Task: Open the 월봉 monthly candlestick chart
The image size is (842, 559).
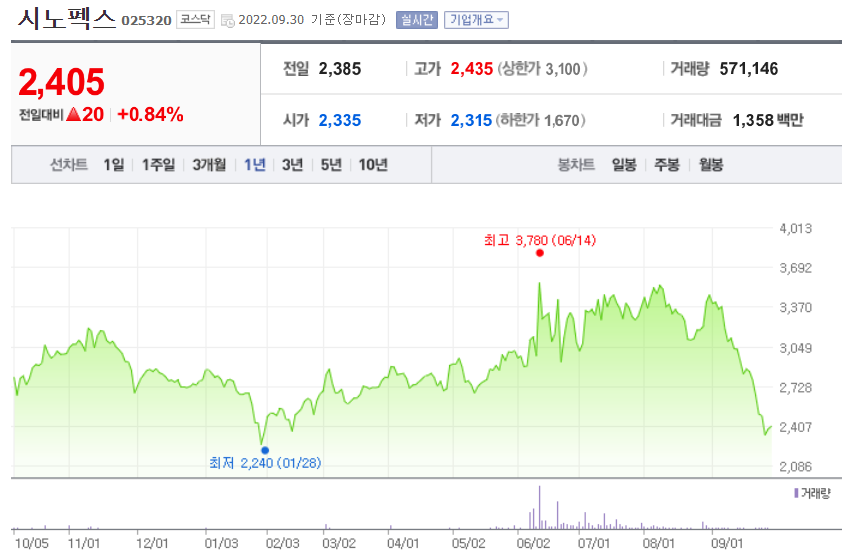Action: point(711,164)
